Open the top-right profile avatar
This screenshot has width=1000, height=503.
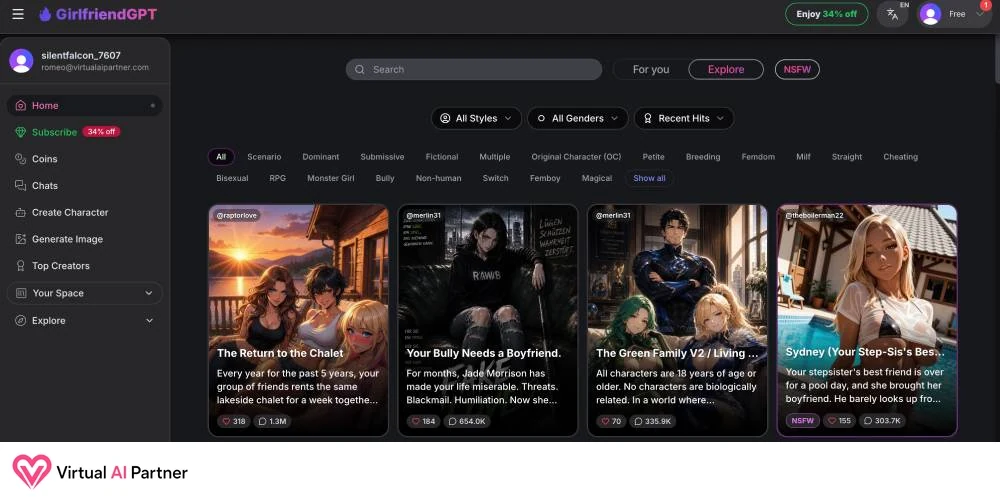pyautogui.click(x=930, y=14)
